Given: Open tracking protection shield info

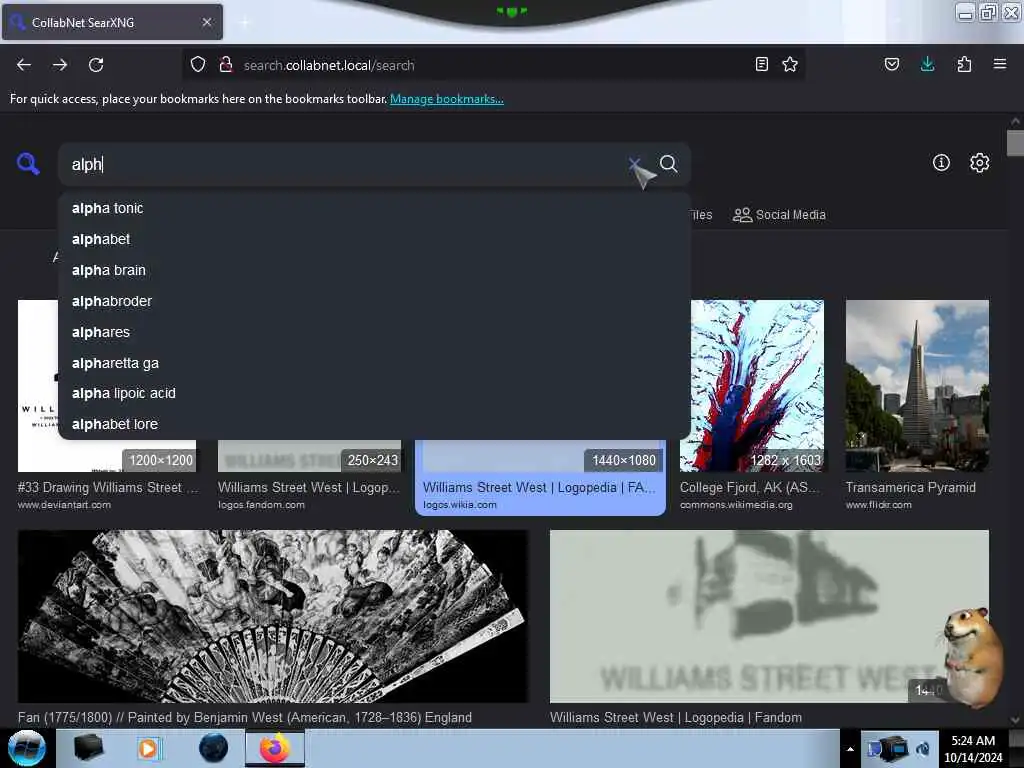Looking at the screenshot, I should coord(198,64).
